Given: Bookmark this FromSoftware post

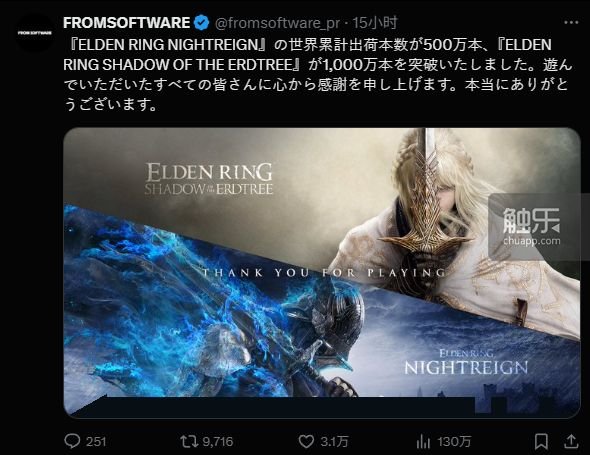Looking at the screenshot, I should tap(541, 441).
